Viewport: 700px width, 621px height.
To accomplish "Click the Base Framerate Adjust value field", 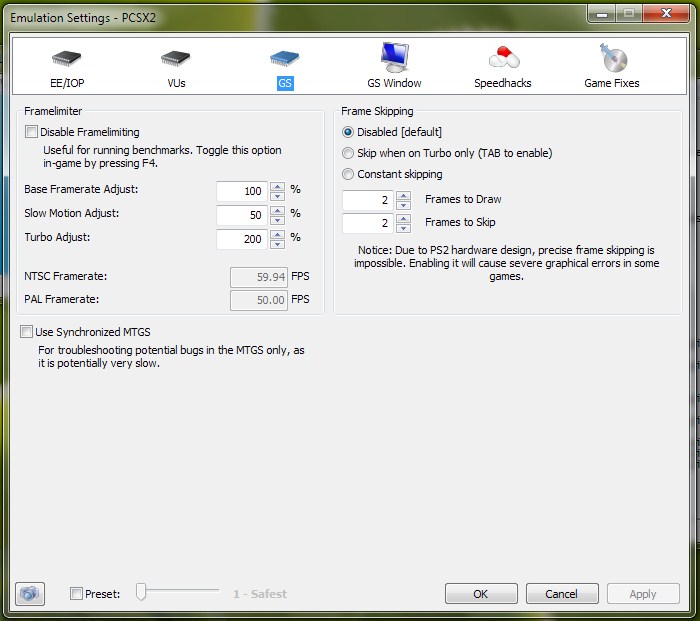I will 242,191.
